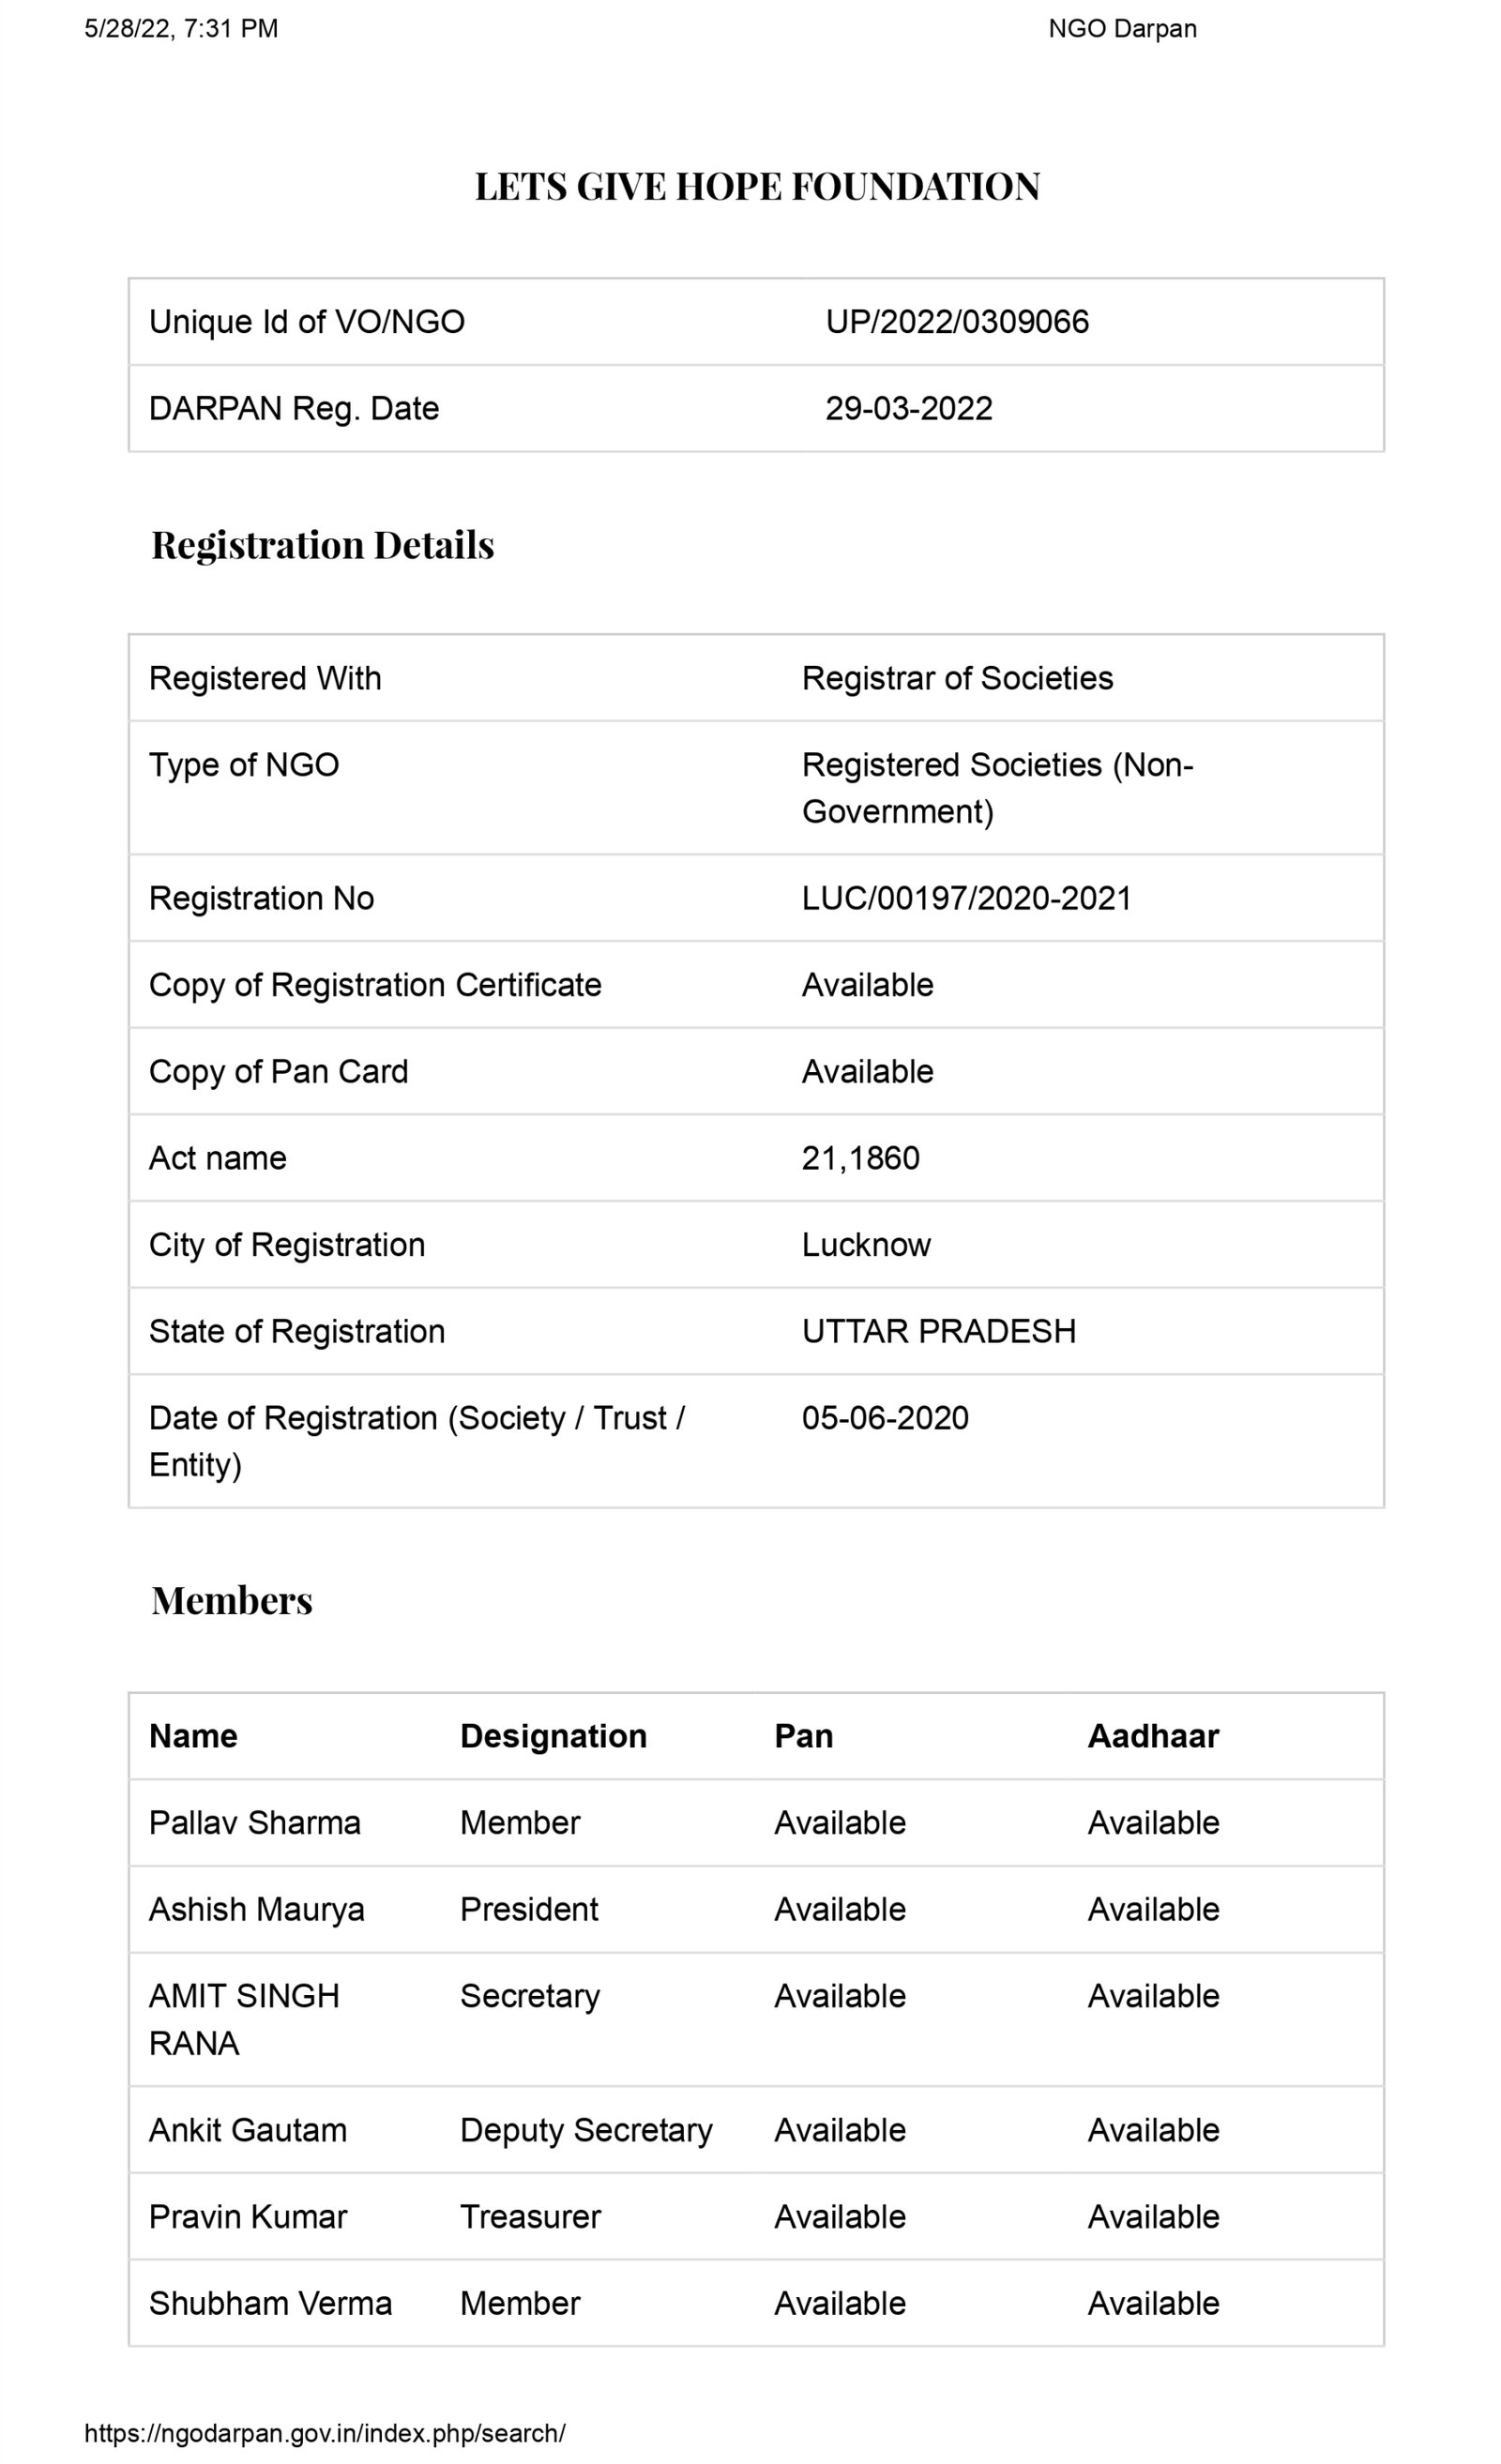Screen dimensions: 1501x2464
Task: Click UTTAR PRADESH state value
Action: (938, 1331)
